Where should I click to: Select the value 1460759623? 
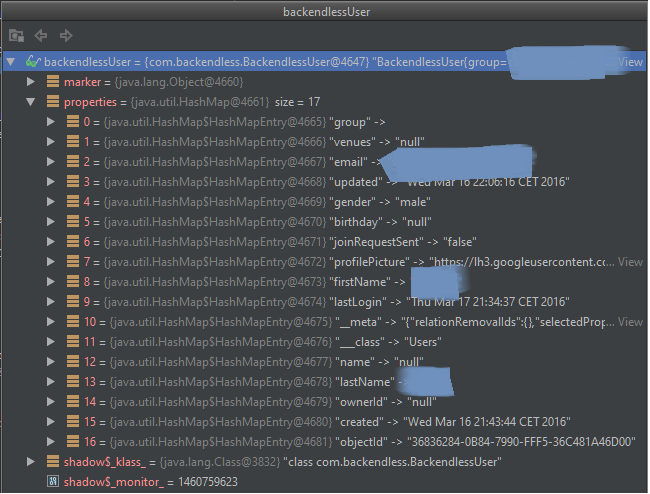coord(208,482)
